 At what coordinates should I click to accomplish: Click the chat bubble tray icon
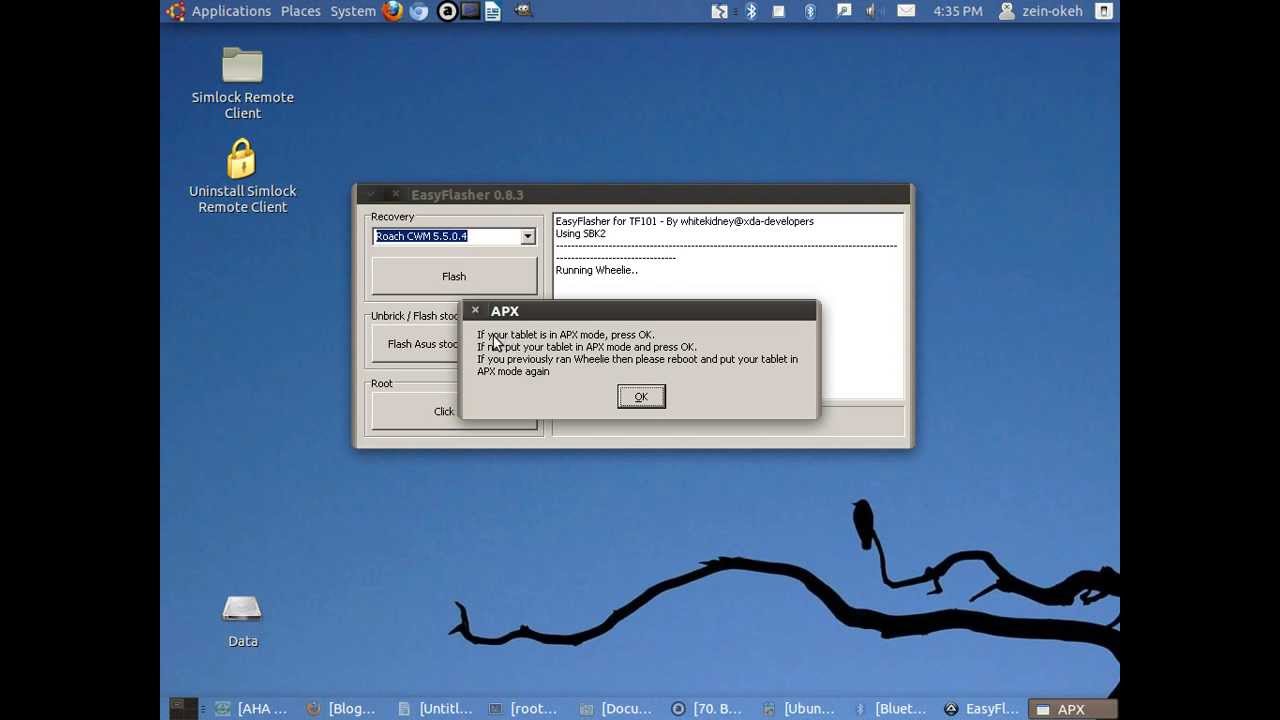click(844, 11)
